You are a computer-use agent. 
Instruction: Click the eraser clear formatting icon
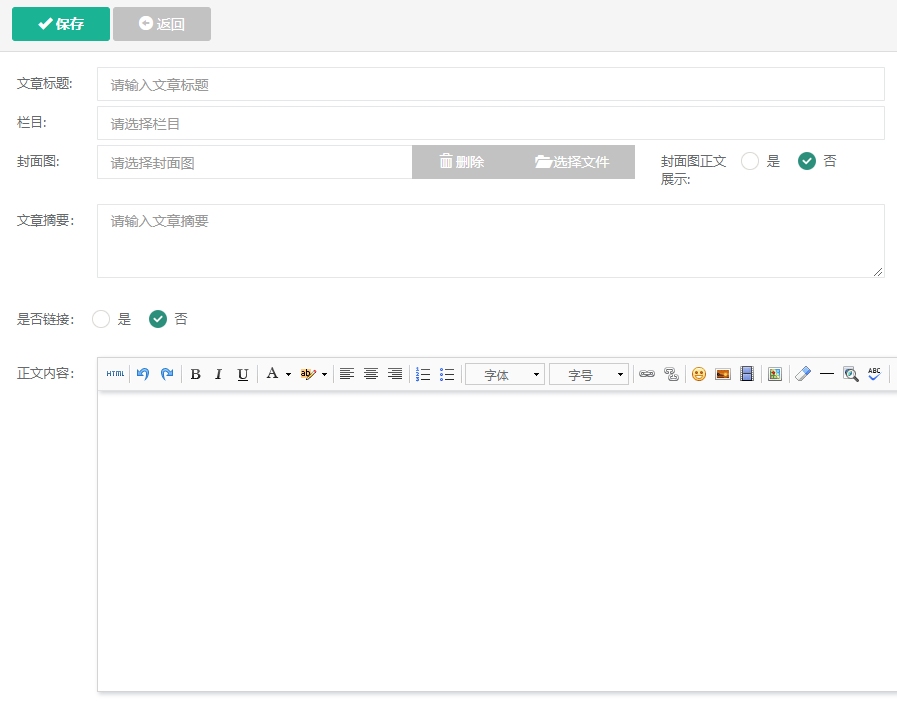pyautogui.click(x=803, y=374)
